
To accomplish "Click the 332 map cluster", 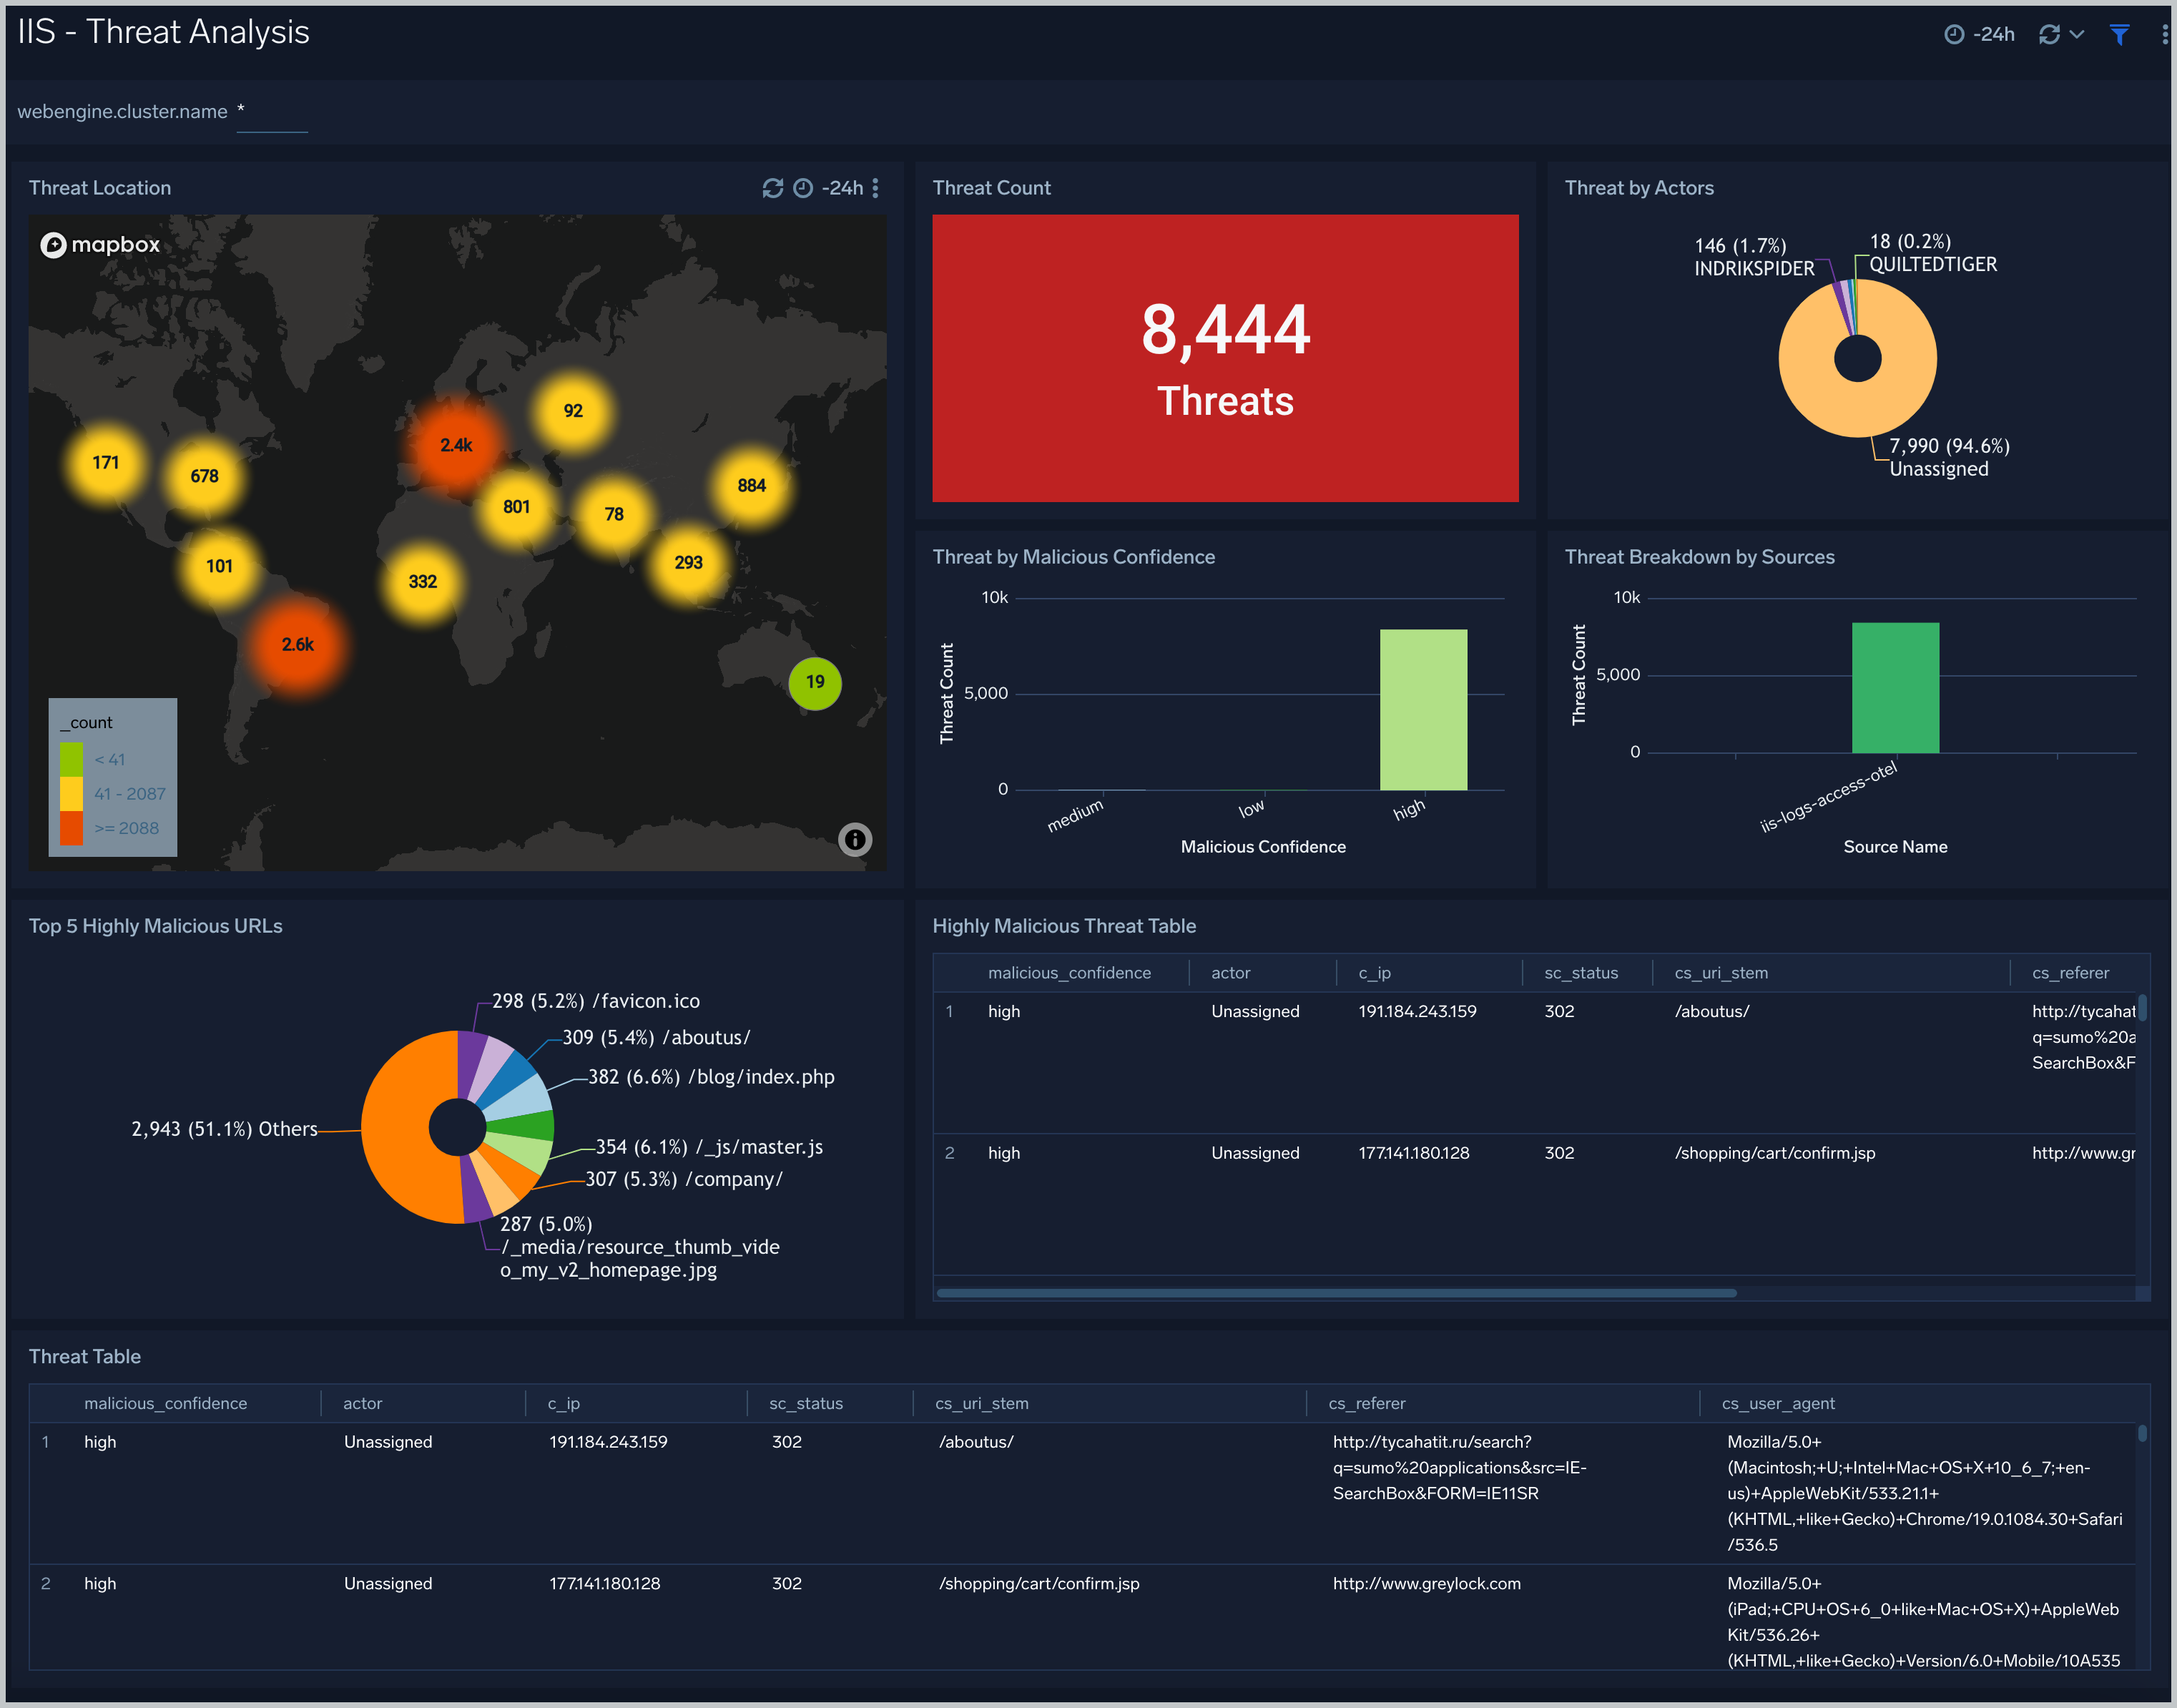I will click(x=422, y=582).
